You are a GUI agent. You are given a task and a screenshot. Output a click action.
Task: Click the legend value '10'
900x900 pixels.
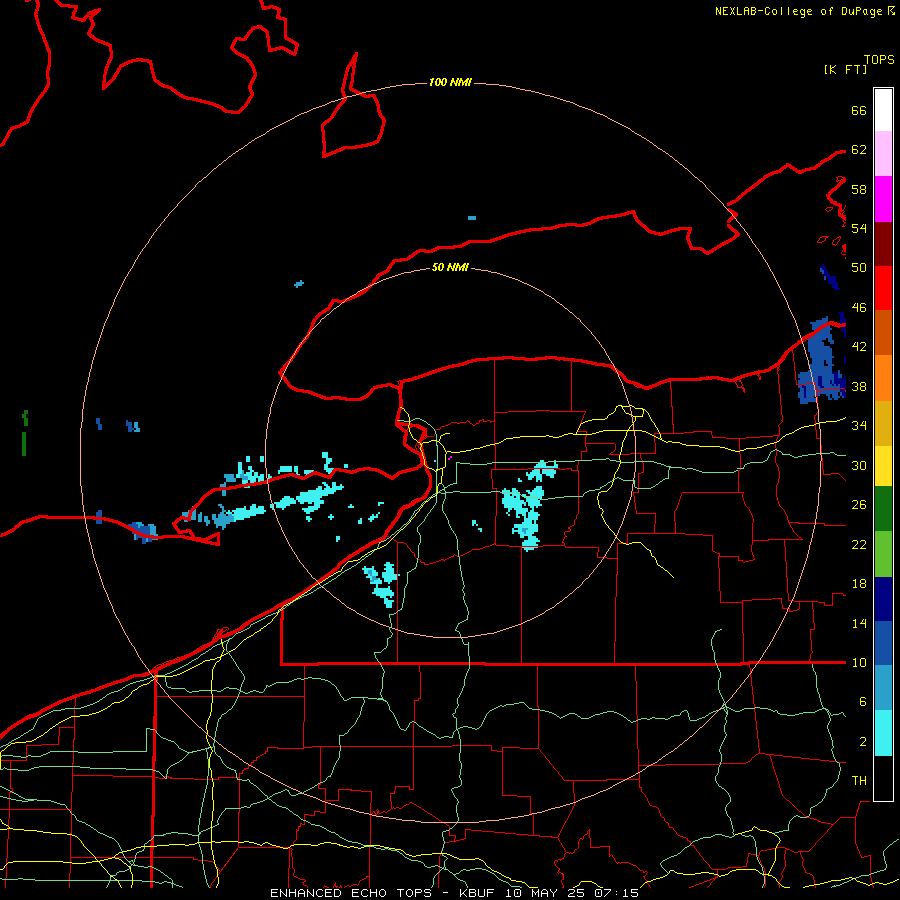tap(859, 662)
